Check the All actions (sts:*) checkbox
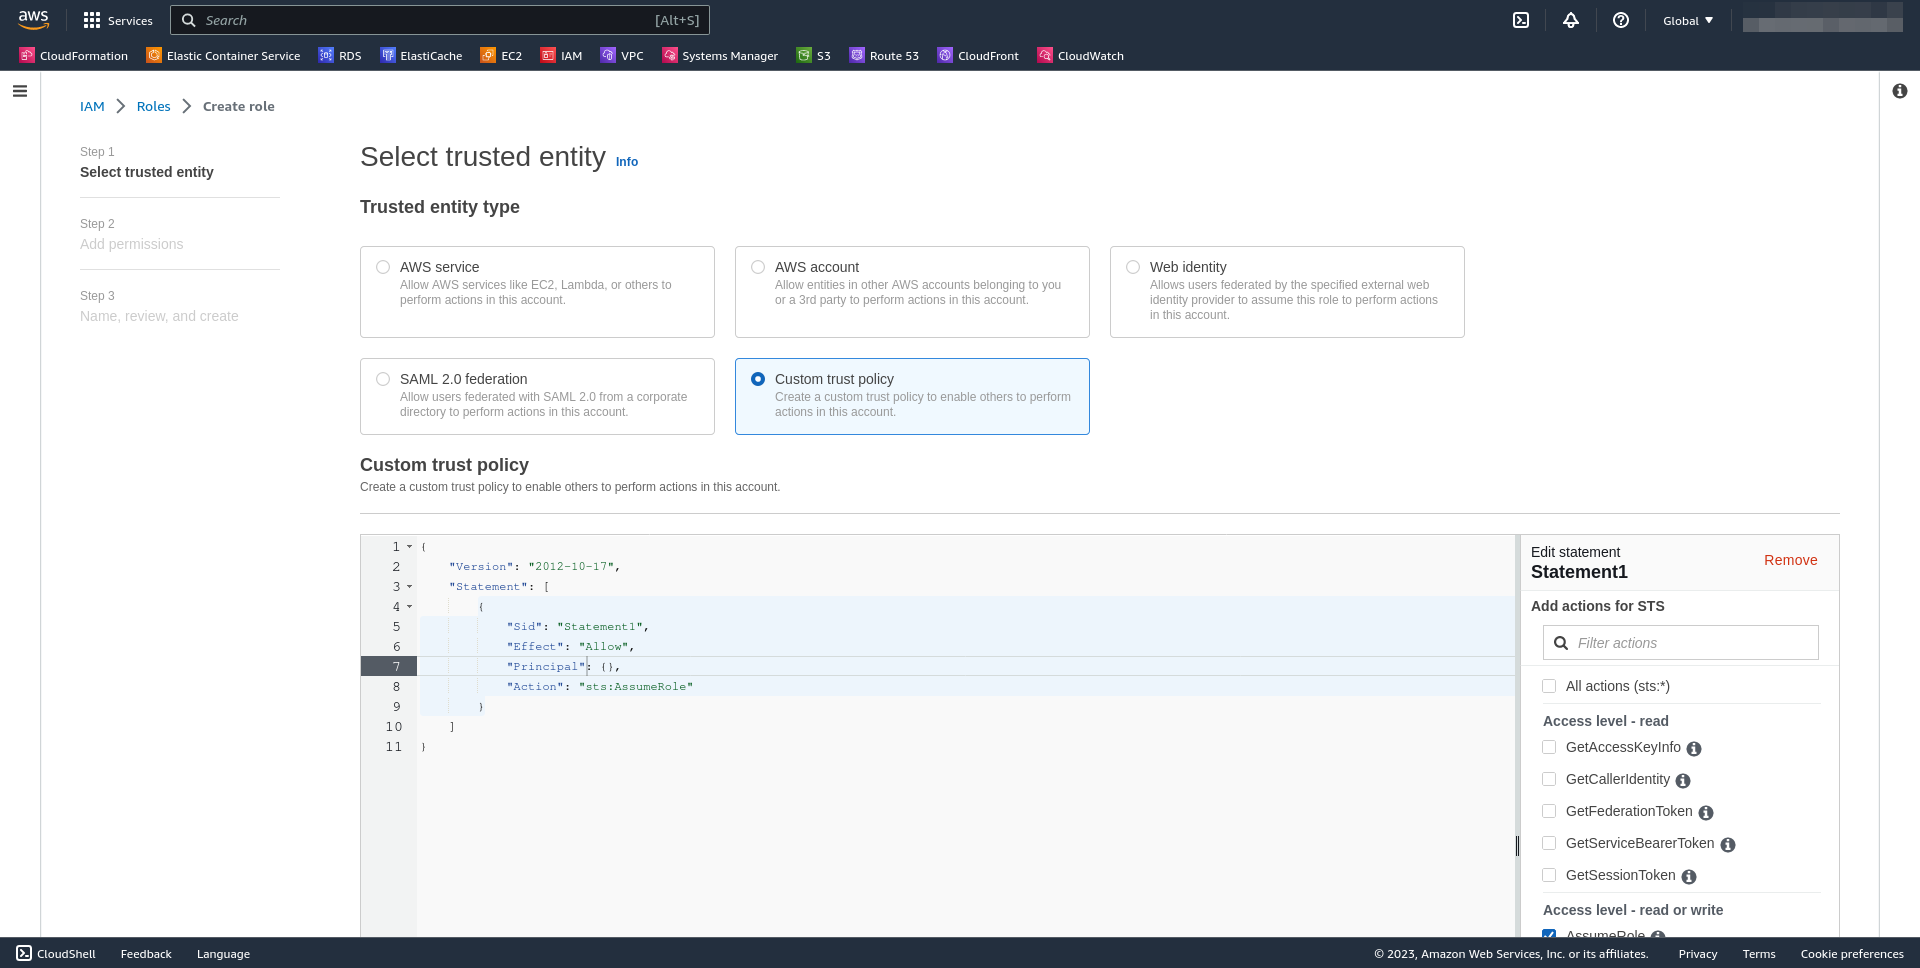The height and width of the screenshot is (968, 1920). pyautogui.click(x=1549, y=686)
